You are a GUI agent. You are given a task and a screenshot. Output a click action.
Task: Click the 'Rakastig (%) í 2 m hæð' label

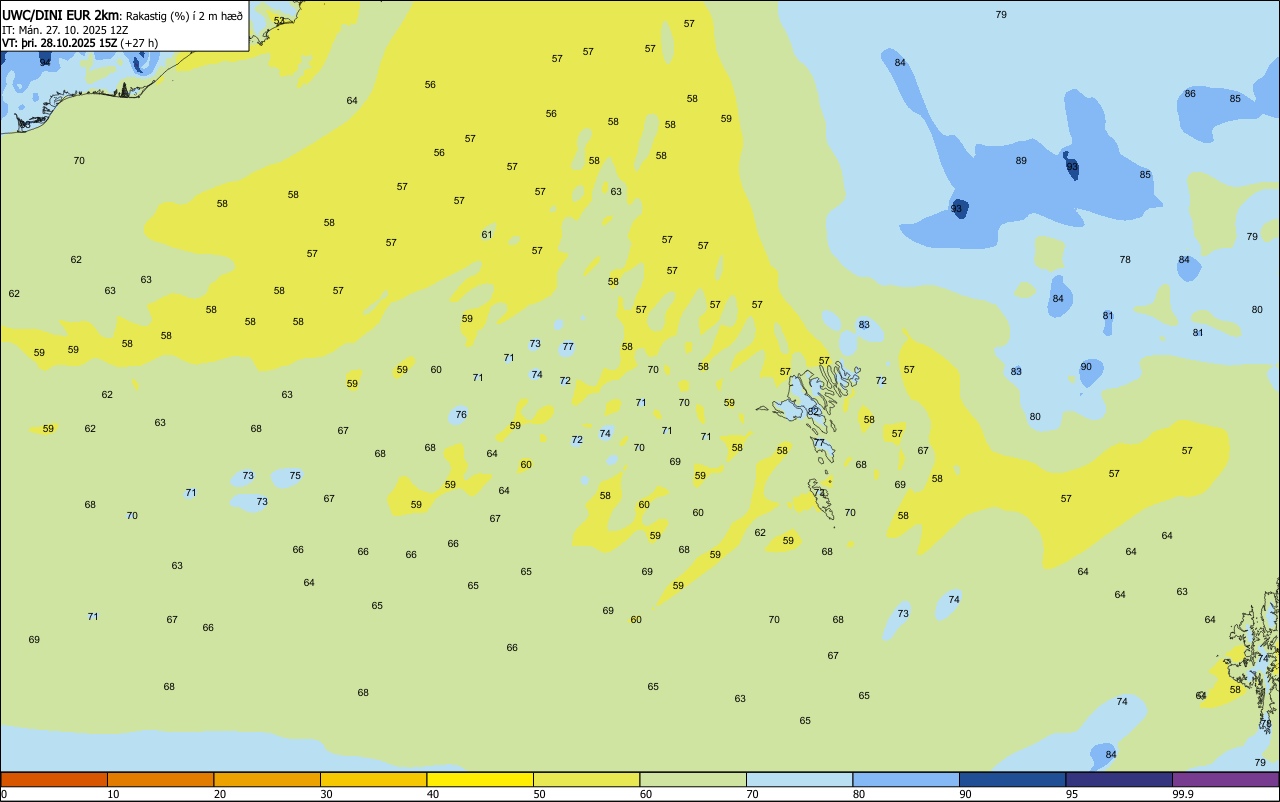184,16
